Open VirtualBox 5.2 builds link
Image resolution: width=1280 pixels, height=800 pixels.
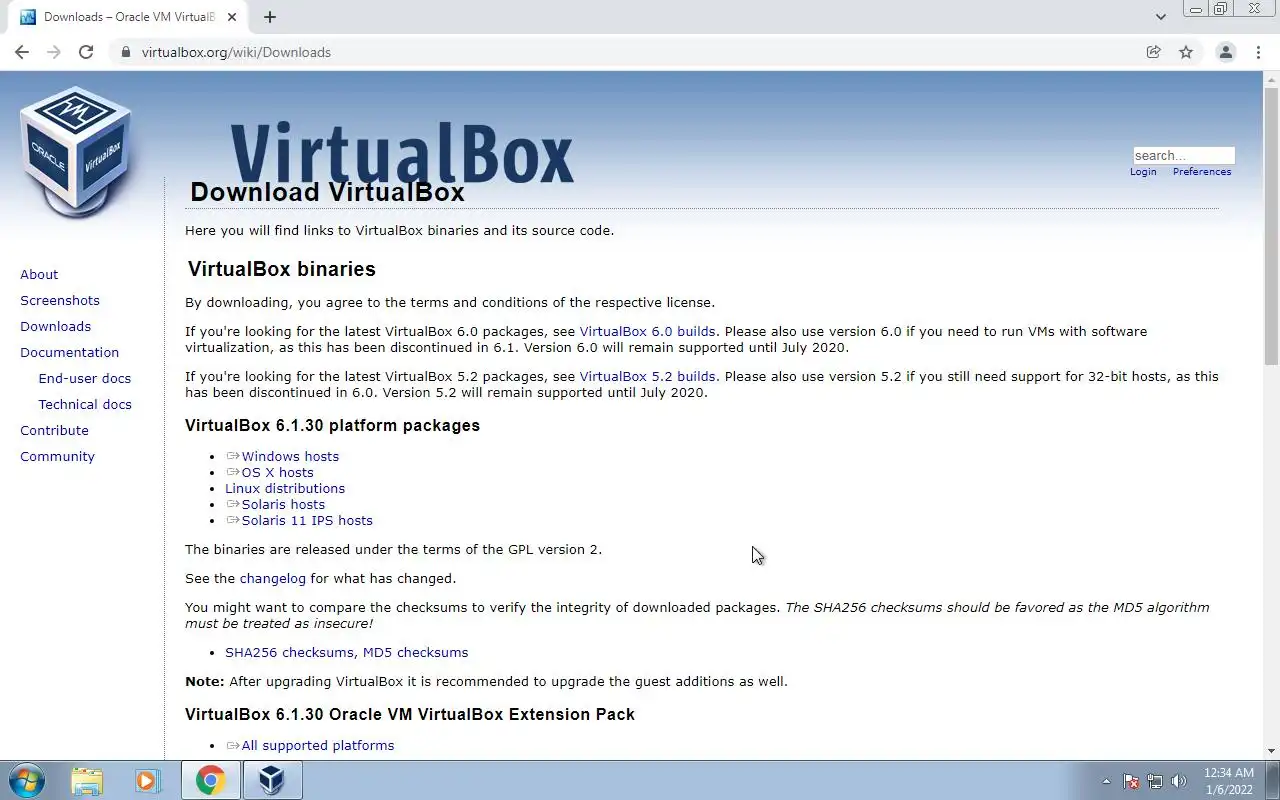[x=647, y=376]
